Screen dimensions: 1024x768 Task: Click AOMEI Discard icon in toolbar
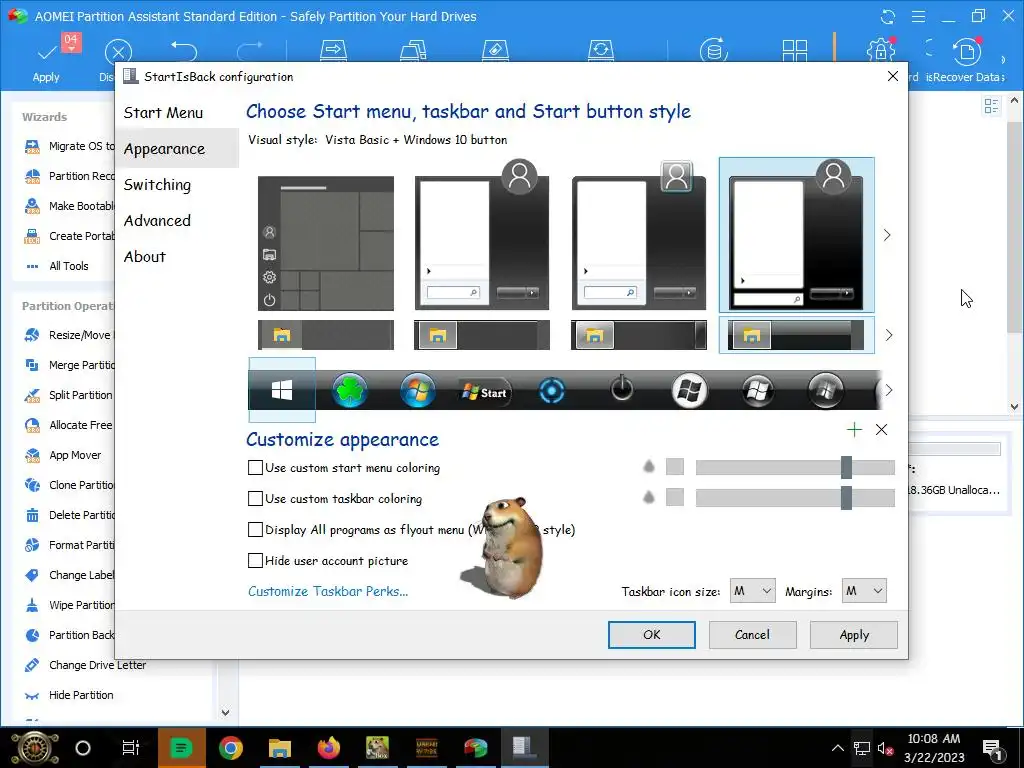(x=118, y=52)
